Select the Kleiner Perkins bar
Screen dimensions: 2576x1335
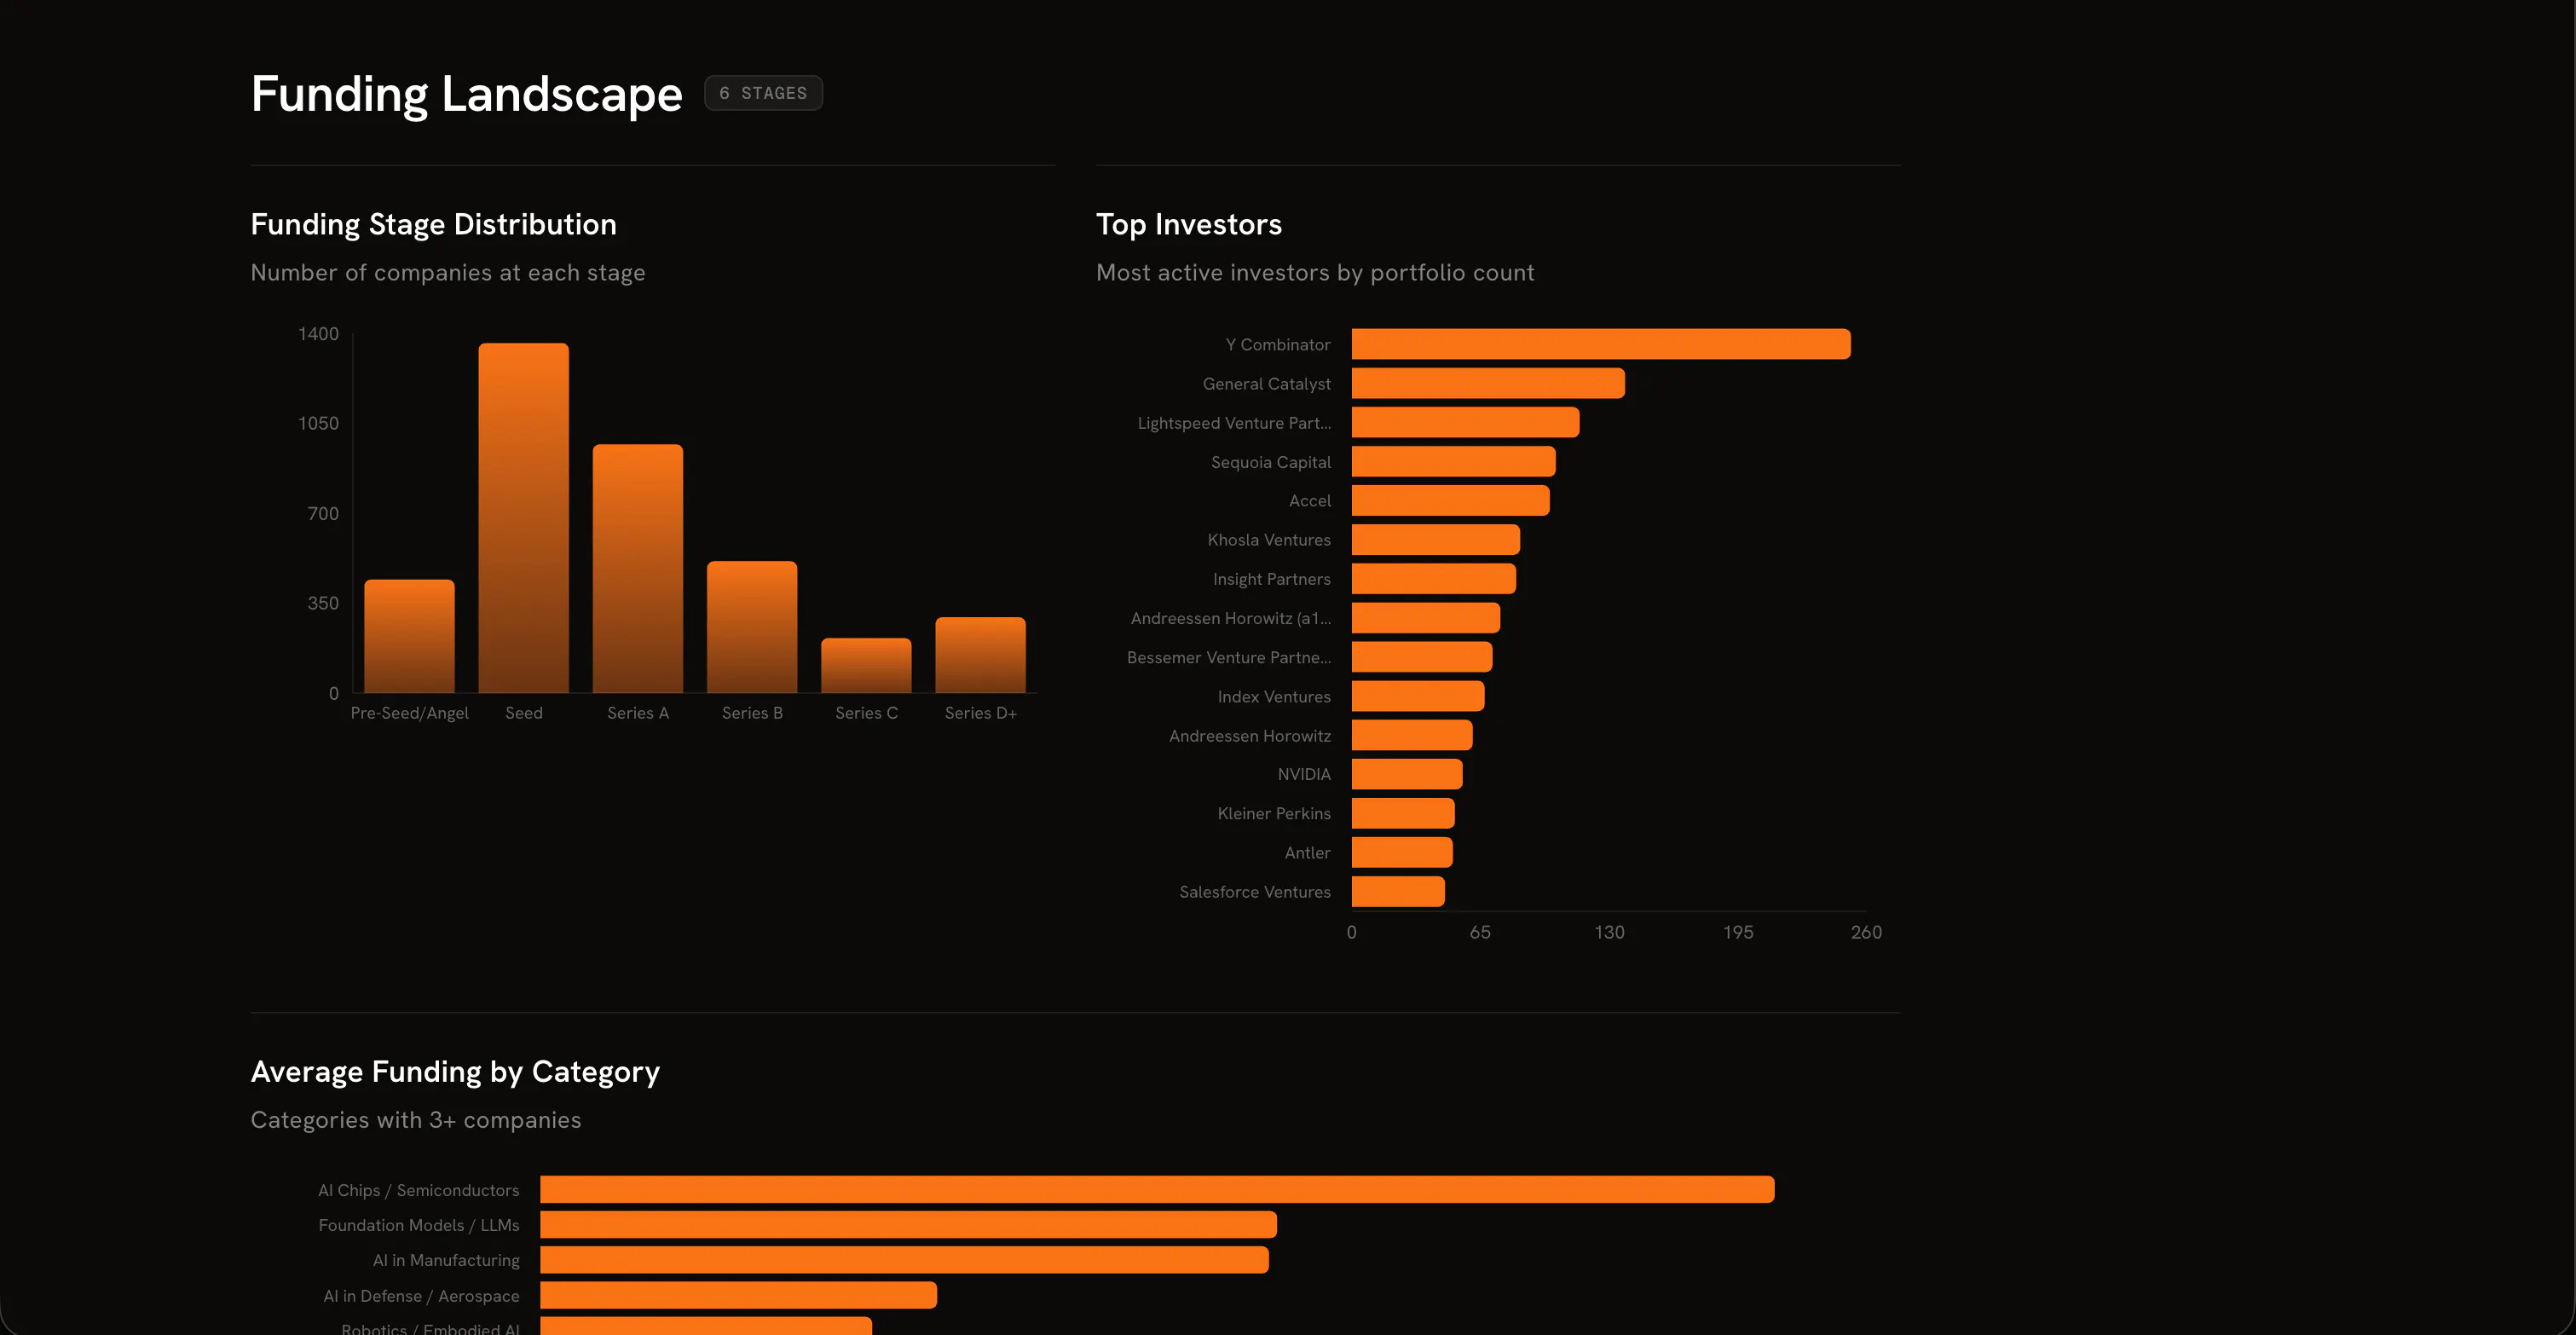point(1402,813)
